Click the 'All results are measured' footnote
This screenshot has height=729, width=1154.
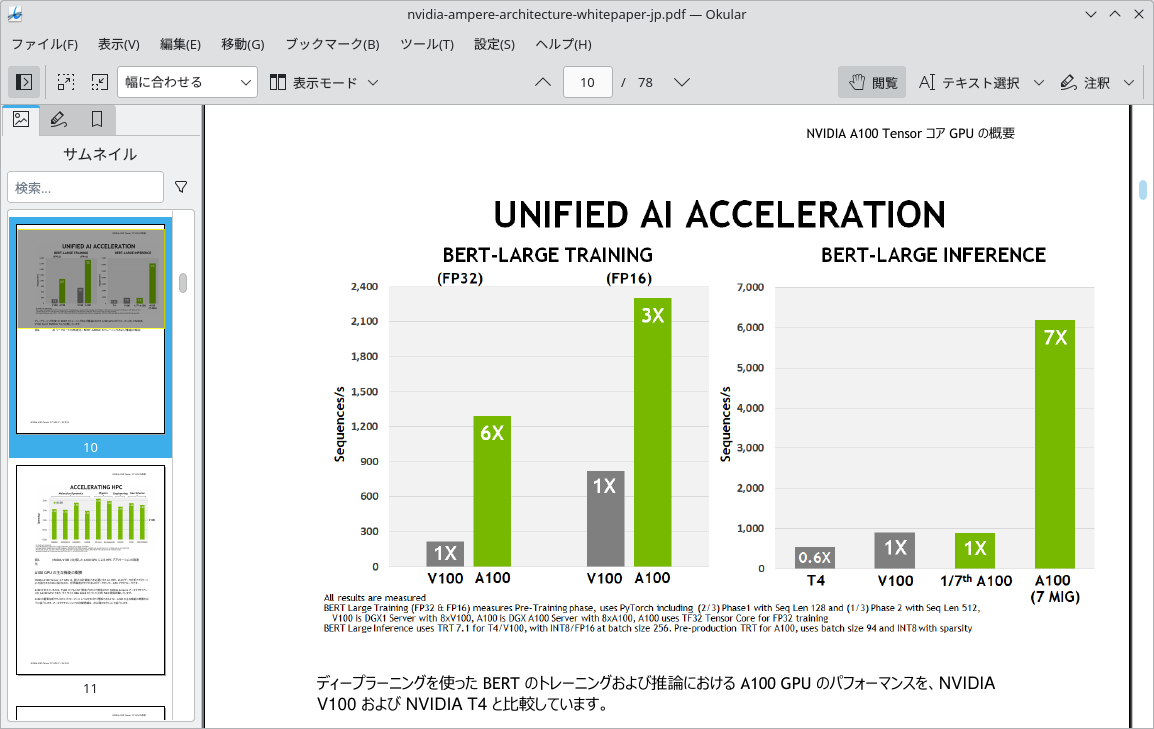pyautogui.click(x=375, y=598)
